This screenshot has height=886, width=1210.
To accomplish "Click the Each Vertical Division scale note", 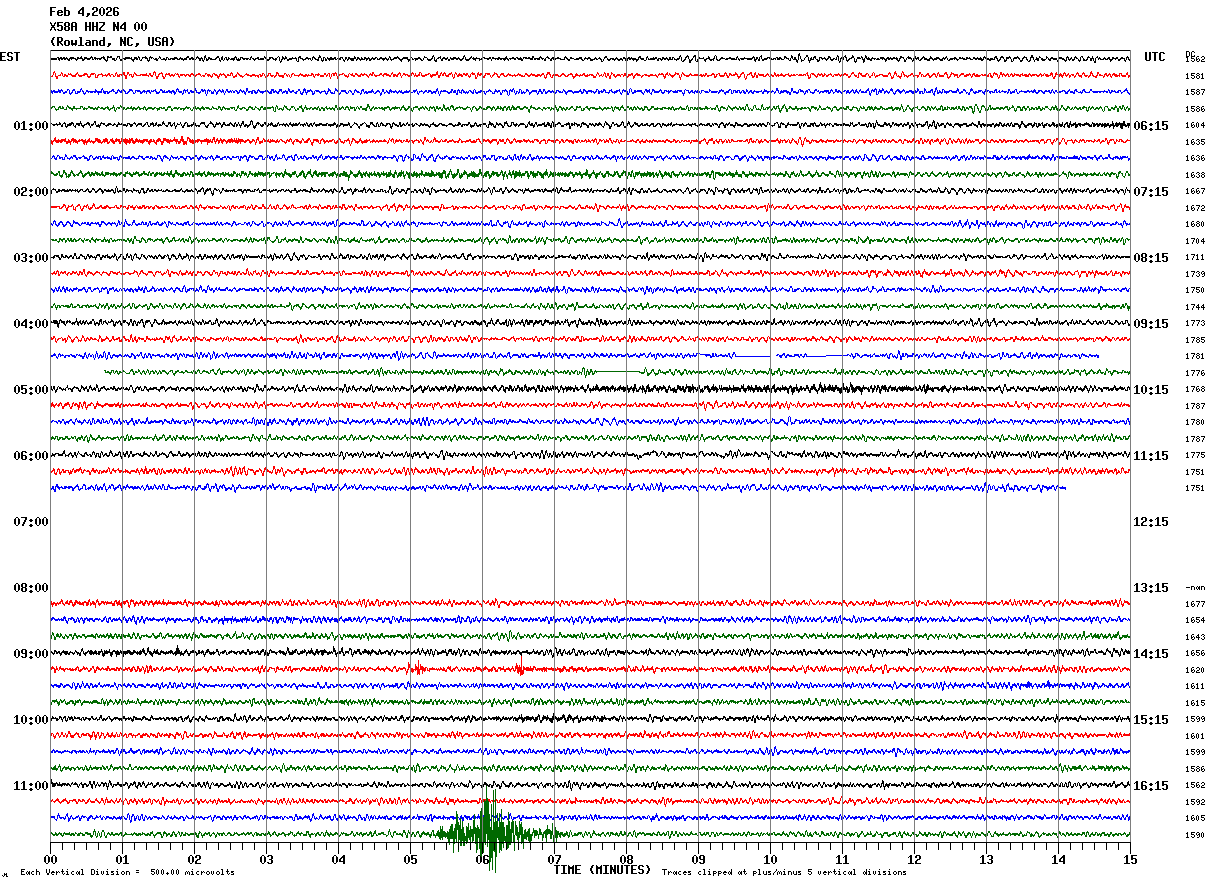I will (127, 873).
